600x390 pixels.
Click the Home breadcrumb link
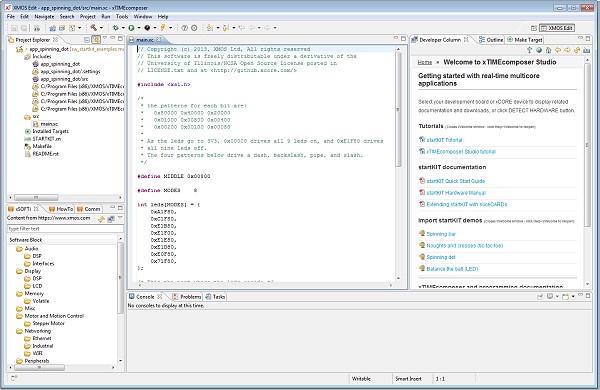pos(425,62)
